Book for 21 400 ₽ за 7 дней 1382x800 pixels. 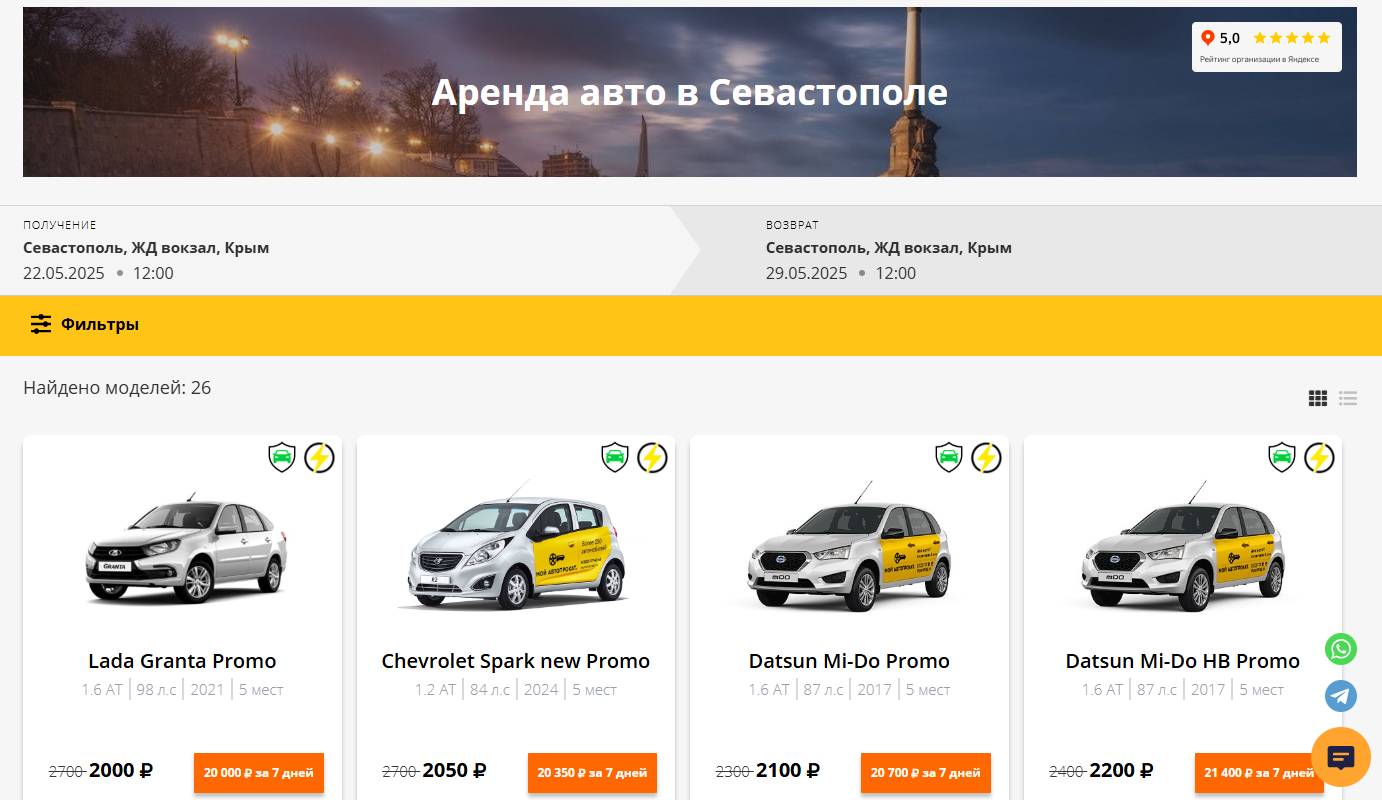[1259, 772]
